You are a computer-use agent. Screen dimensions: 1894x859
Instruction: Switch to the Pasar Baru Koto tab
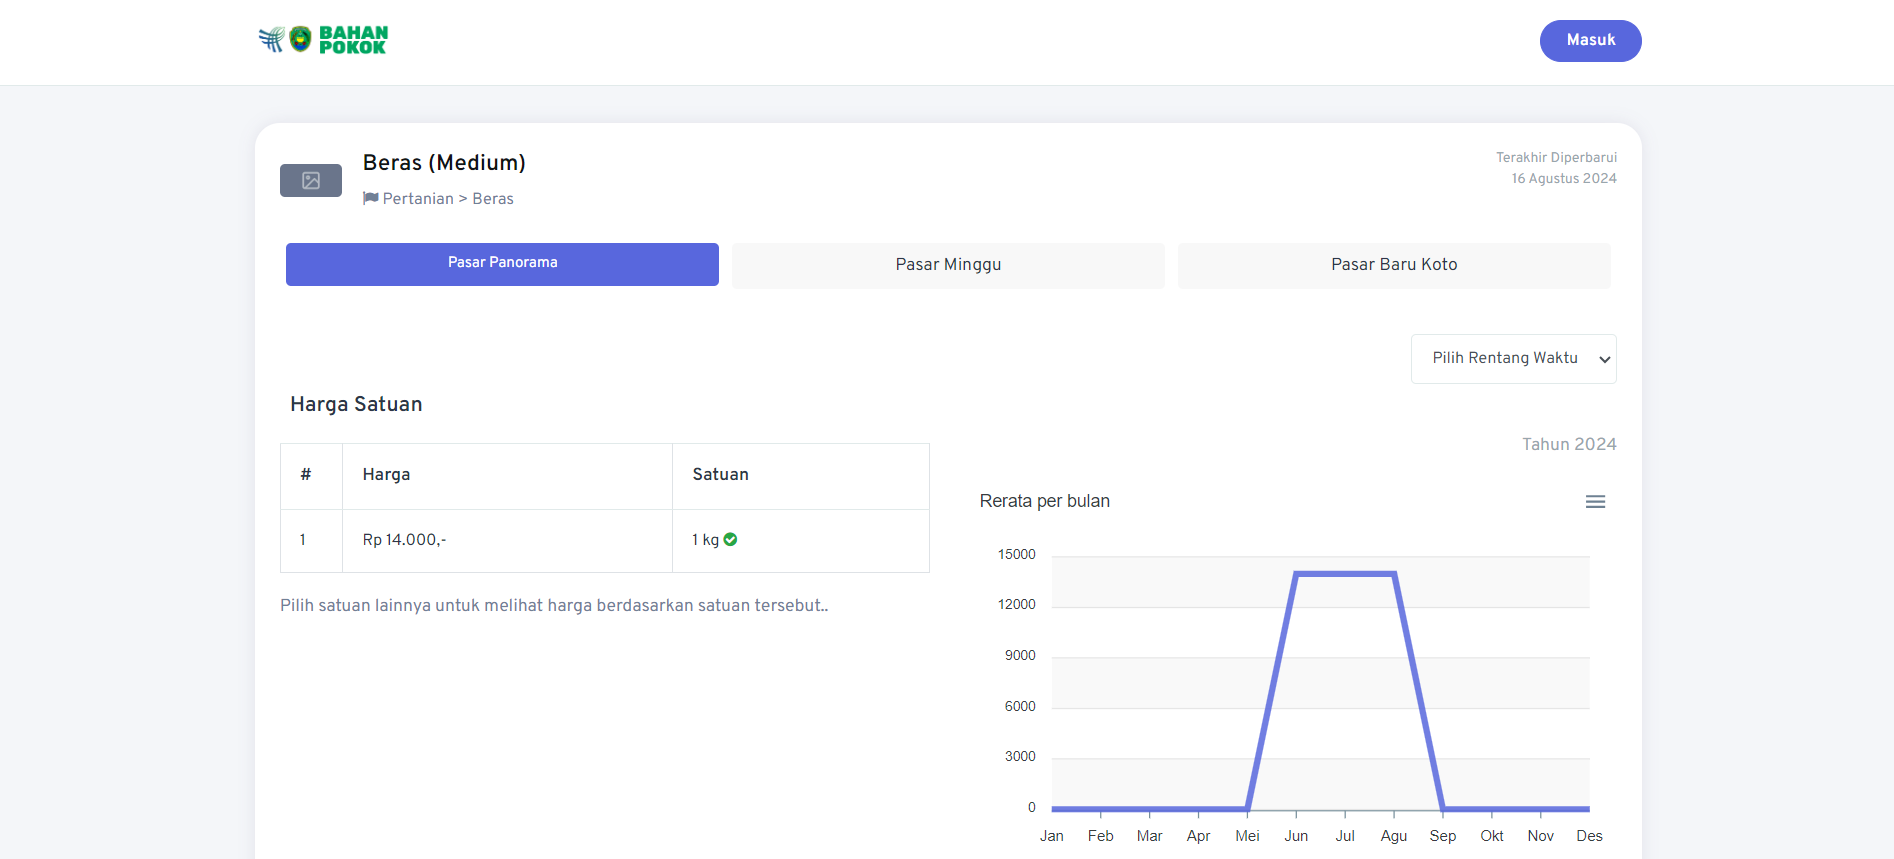coord(1394,265)
